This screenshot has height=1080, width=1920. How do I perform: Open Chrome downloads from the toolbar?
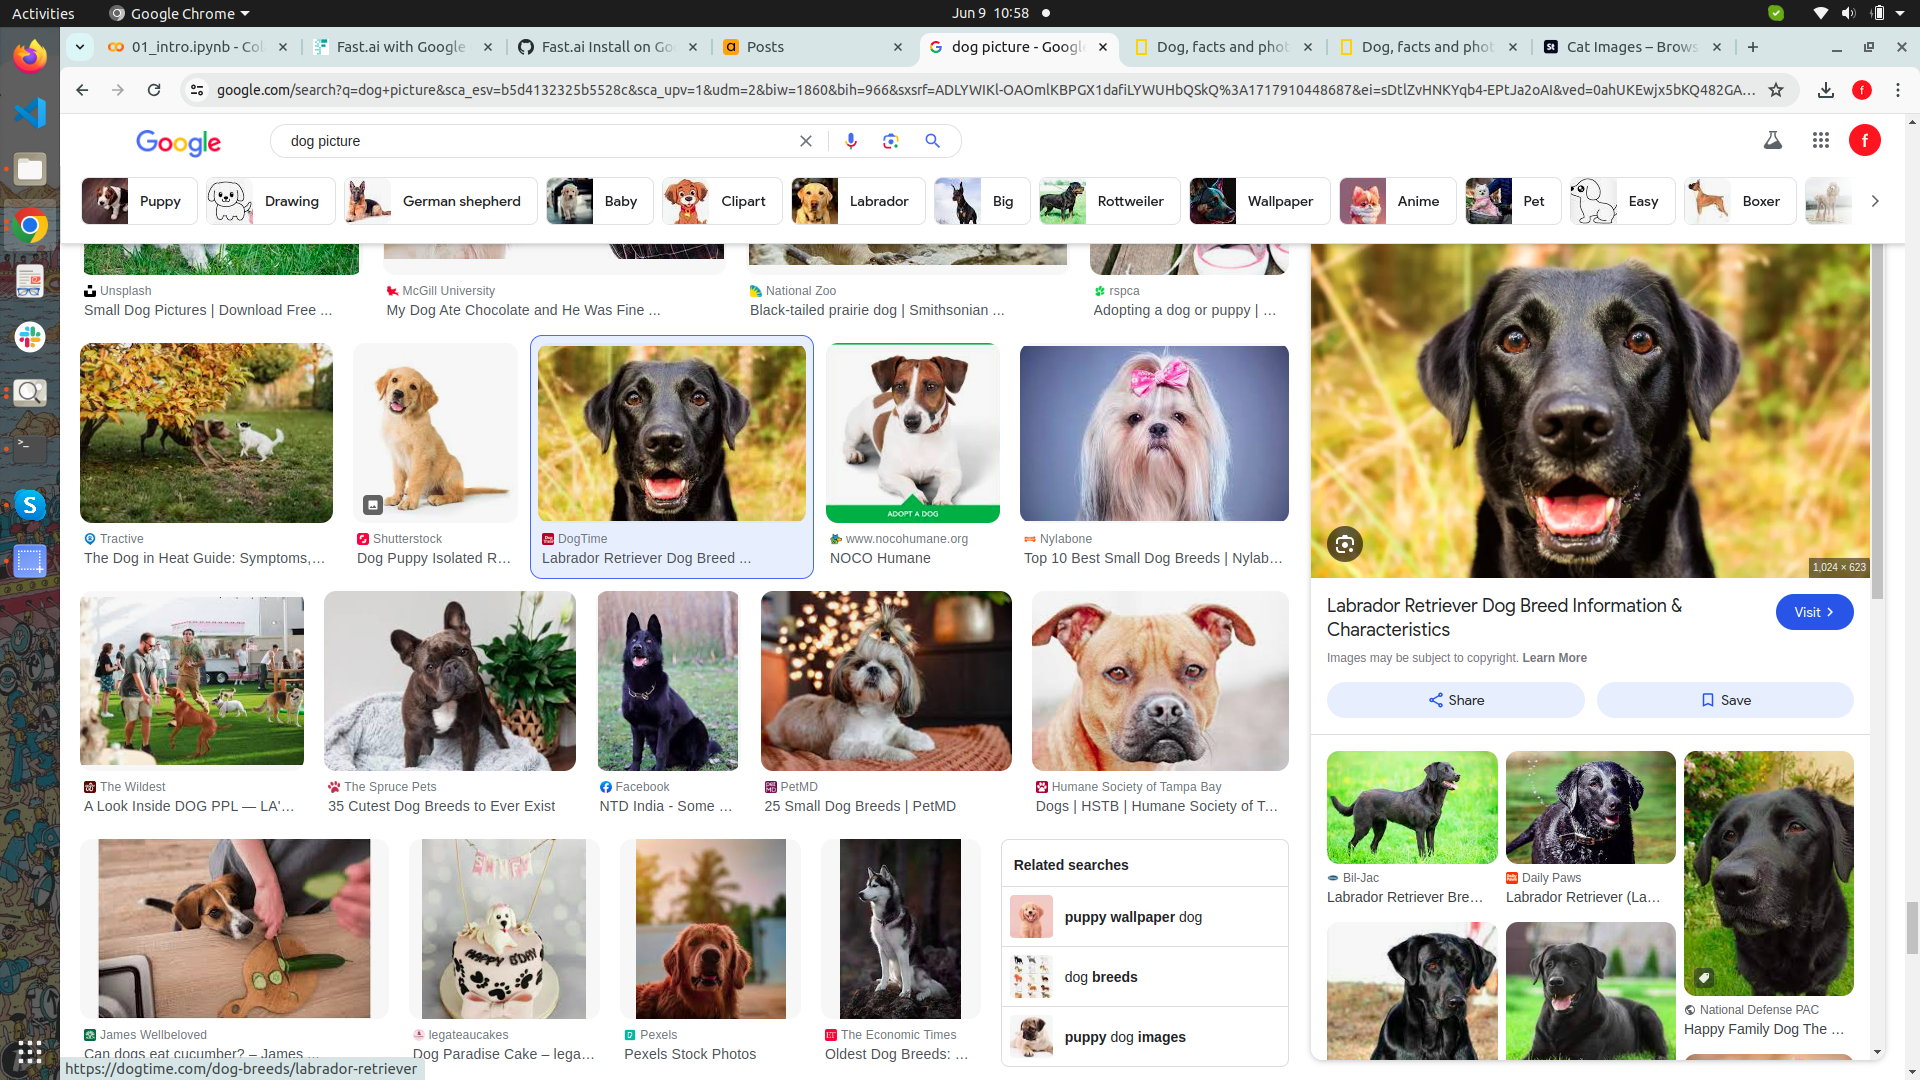(1827, 90)
